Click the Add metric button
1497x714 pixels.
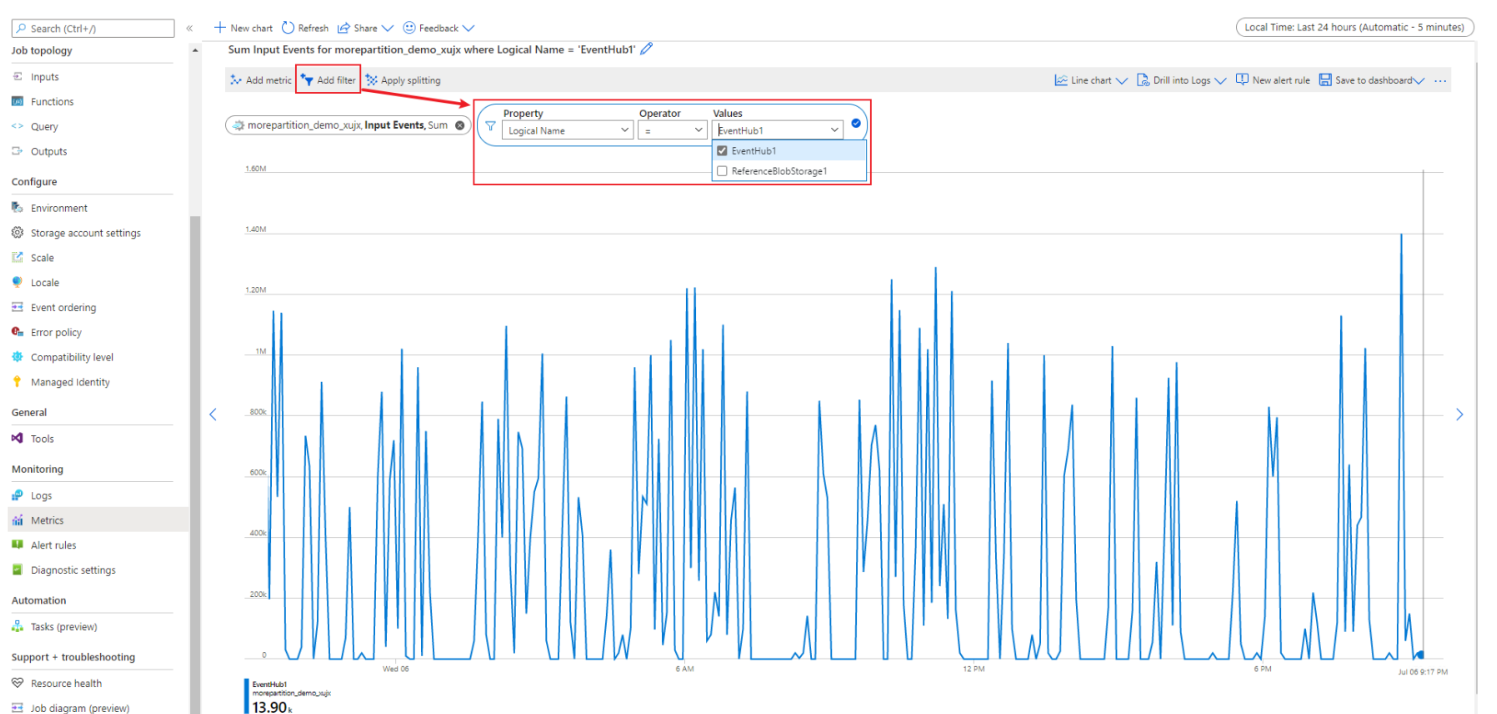pyautogui.click(x=260, y=80)
